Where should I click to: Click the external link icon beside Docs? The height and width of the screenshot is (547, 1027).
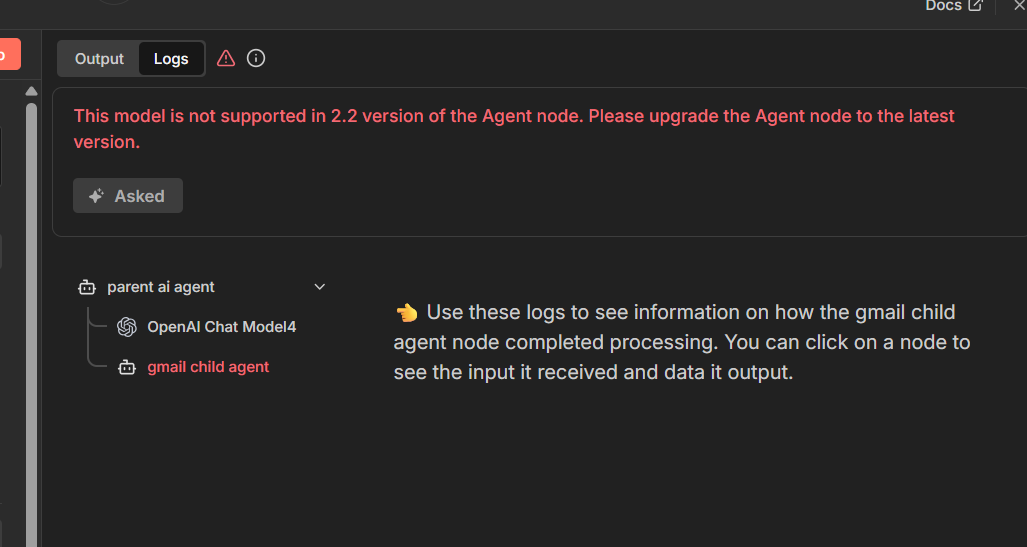click(x=976, y=6)
